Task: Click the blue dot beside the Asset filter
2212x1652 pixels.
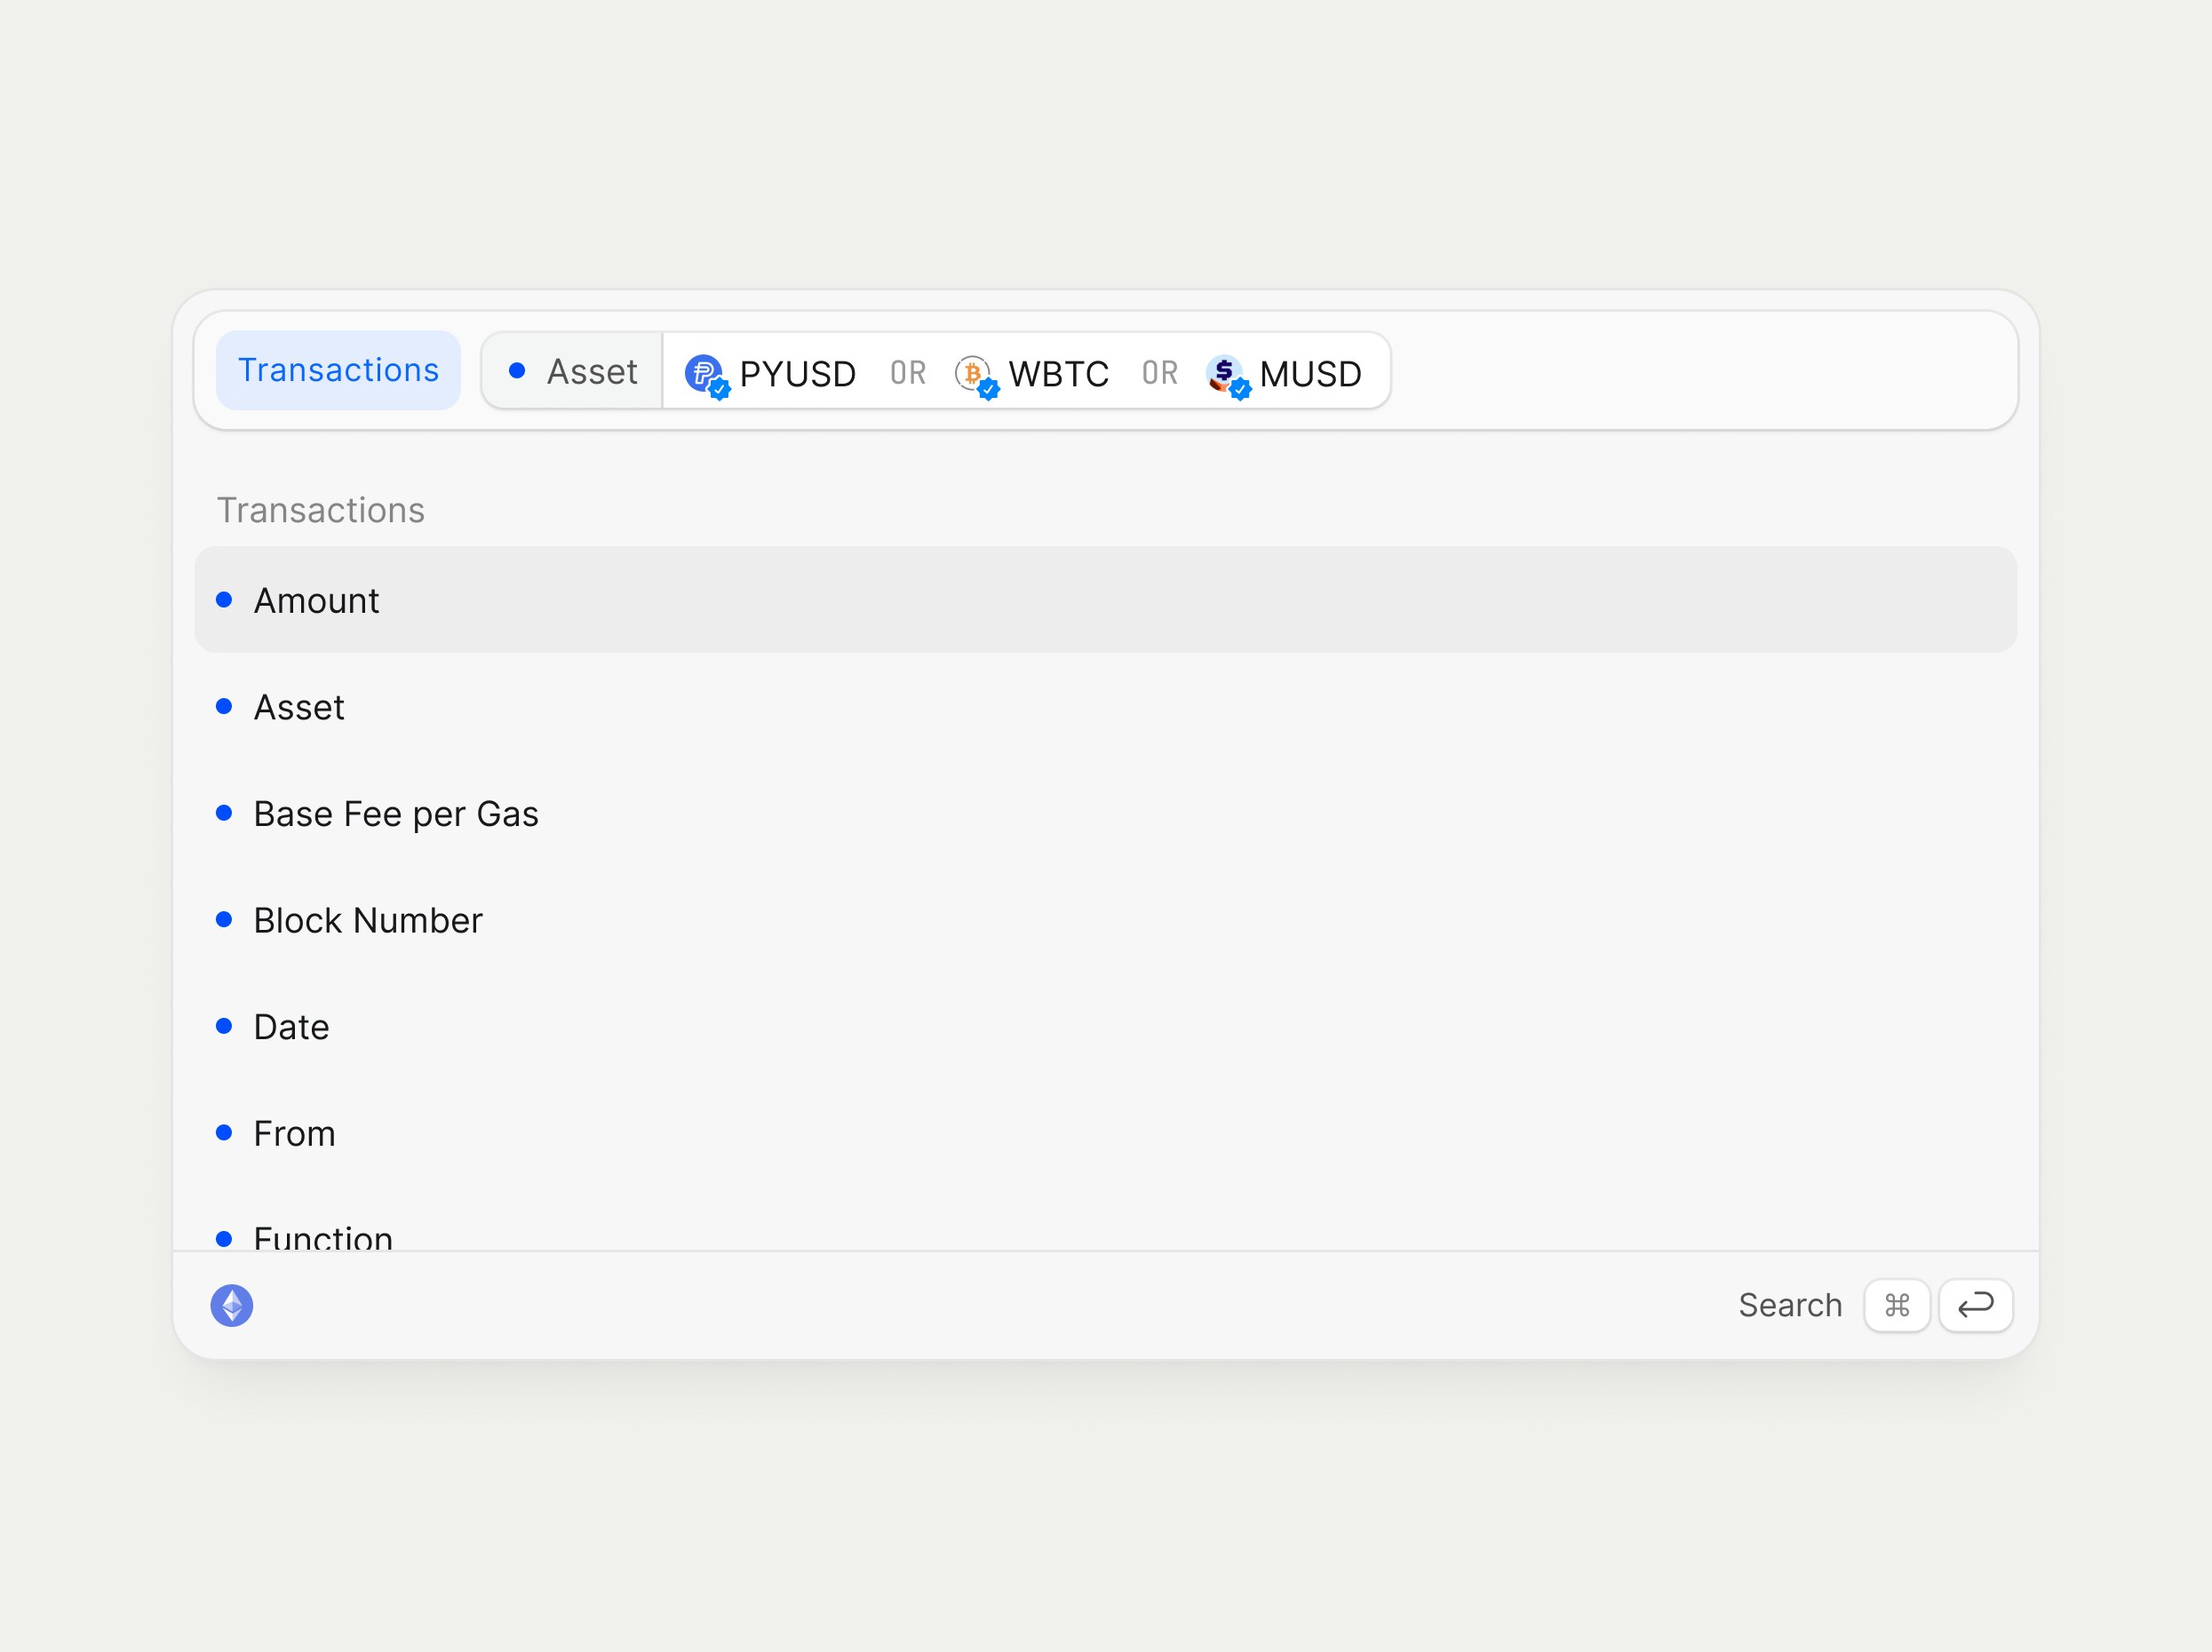Action: click(x=517, y=371)
